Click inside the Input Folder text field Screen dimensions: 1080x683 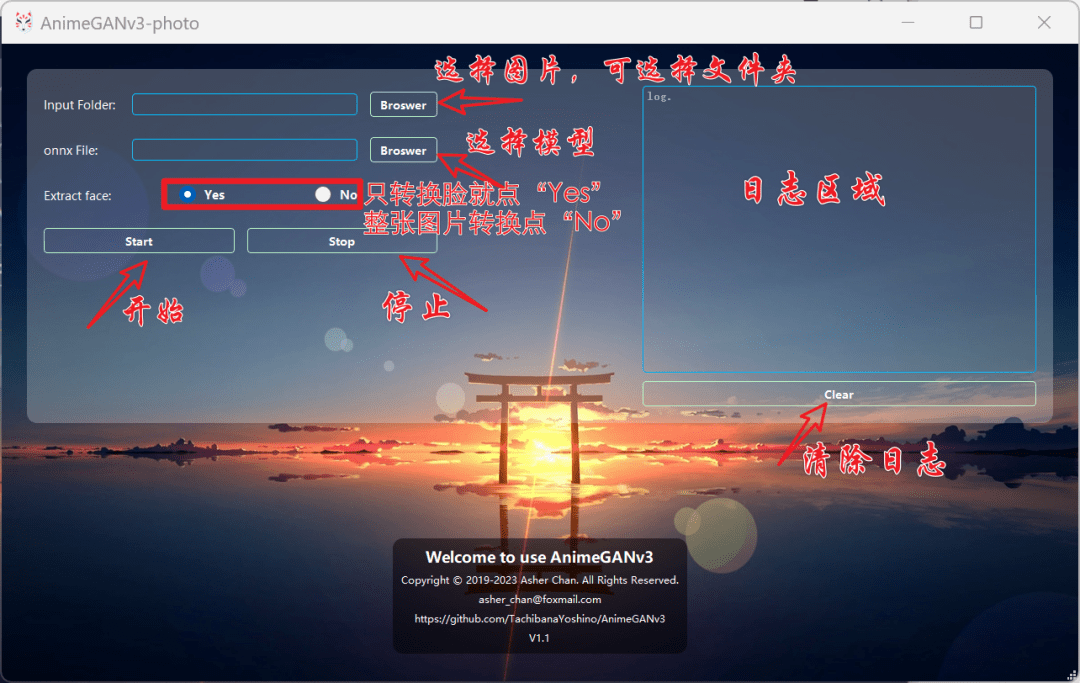244,104
